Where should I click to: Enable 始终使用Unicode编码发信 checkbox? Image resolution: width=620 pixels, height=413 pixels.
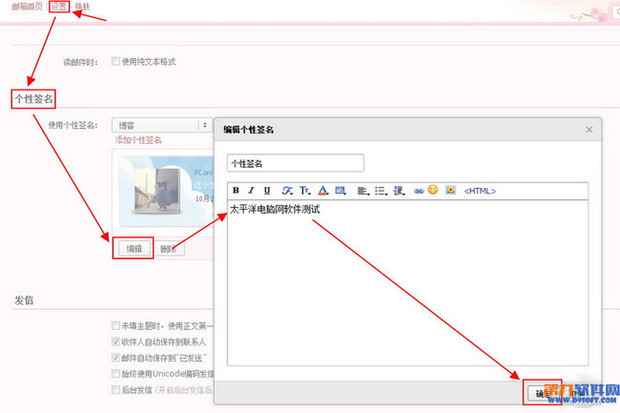[x=115, y=373]
